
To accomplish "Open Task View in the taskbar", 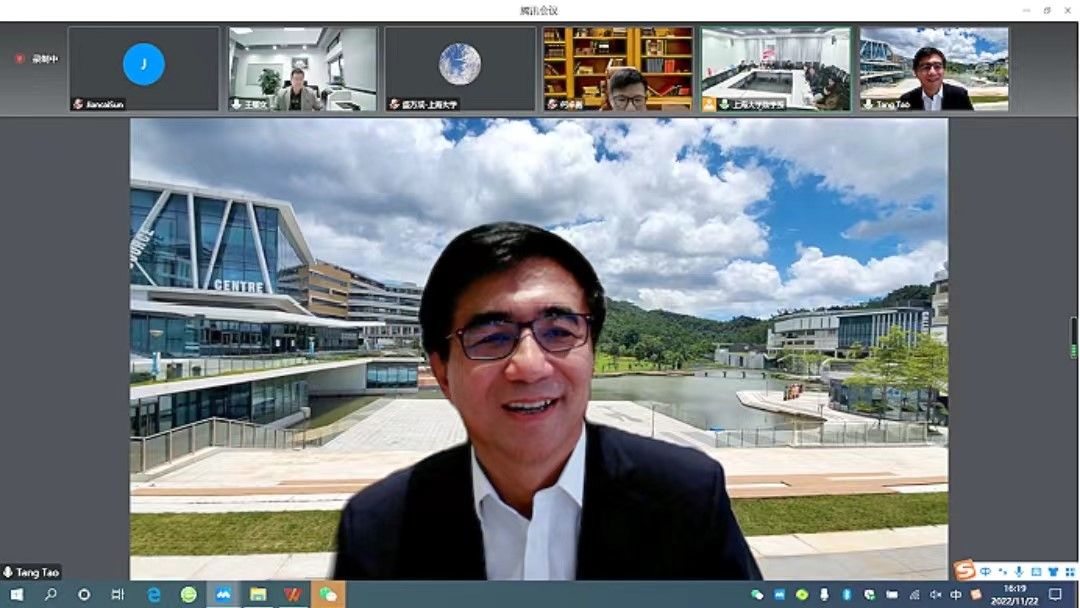I will click(x=118, y=594).
